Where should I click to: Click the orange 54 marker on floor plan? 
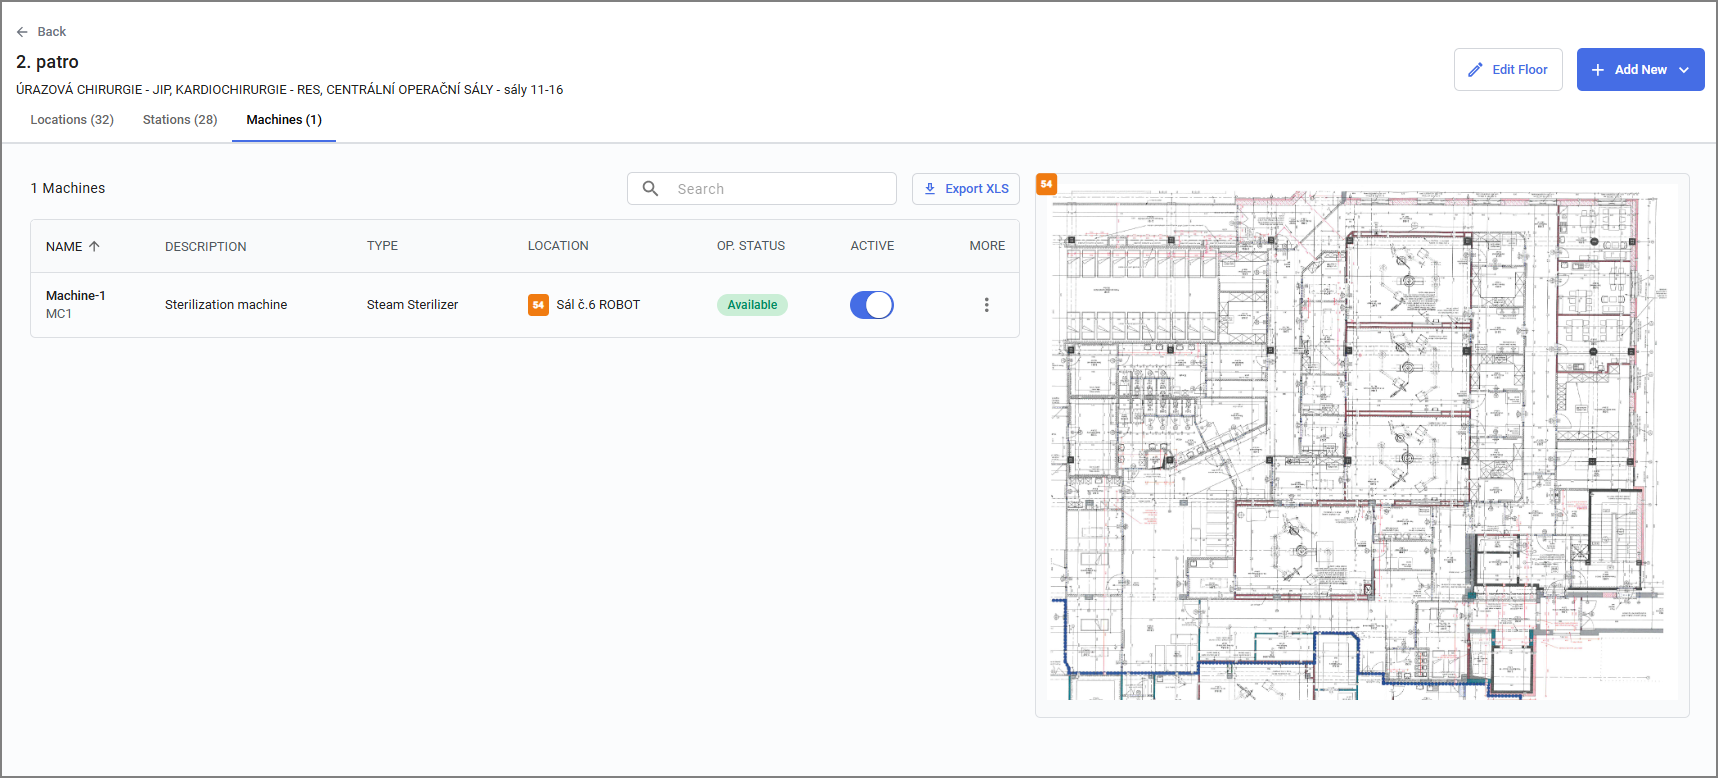click(1046, 184)
